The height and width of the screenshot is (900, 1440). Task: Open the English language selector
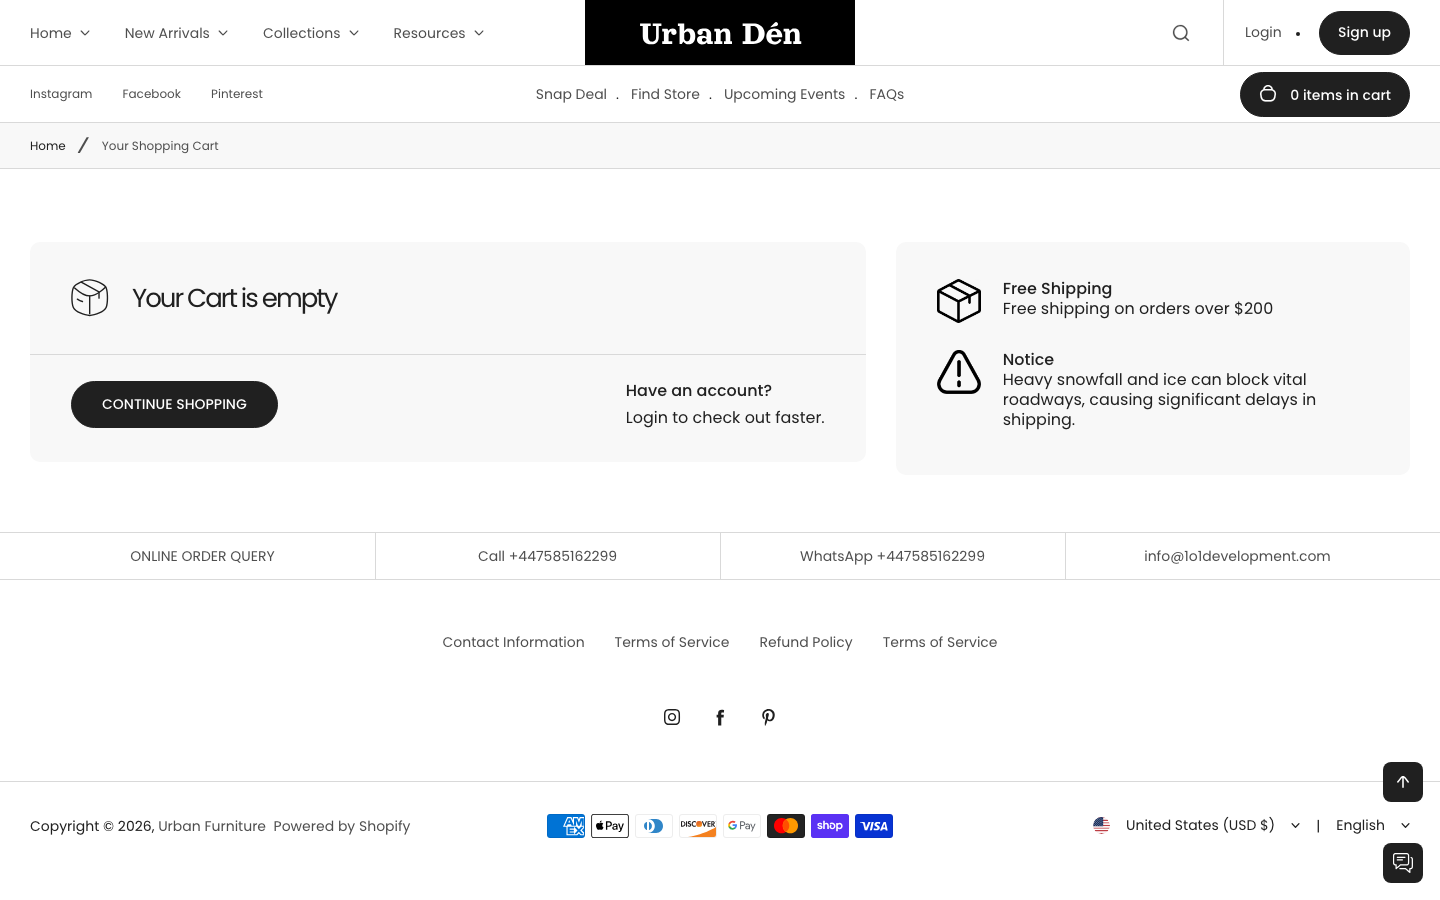tap(1373, 825)
